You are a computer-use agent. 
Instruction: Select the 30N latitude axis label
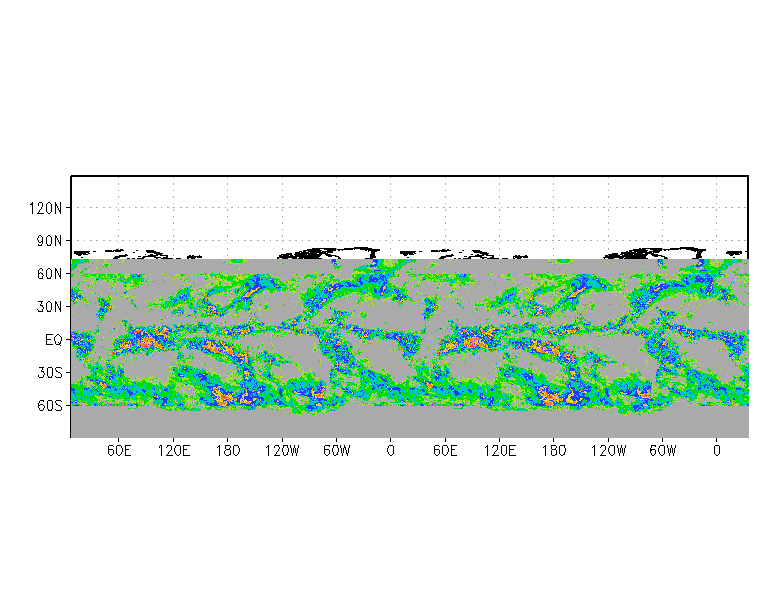pyautogui.click(x=50, y=307)
